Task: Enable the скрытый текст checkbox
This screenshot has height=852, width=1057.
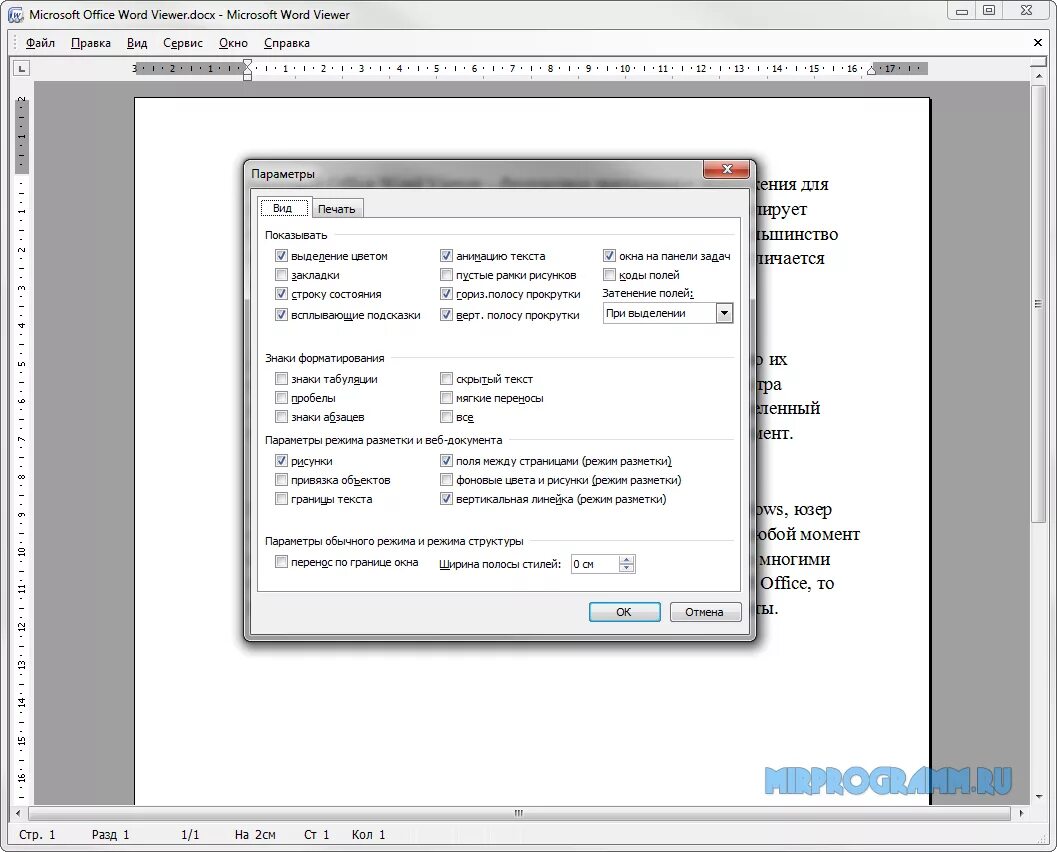Action: [x=446, y=378]
